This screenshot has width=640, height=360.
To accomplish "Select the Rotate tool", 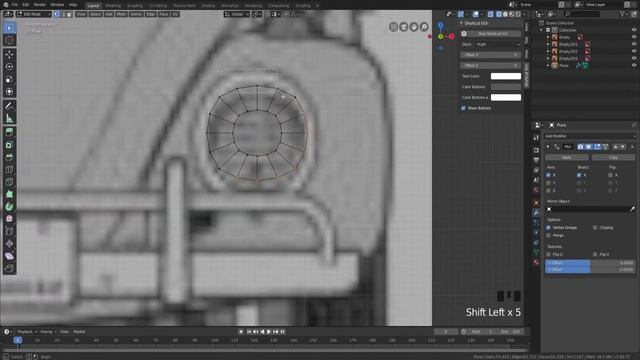I will coord(9,67).
